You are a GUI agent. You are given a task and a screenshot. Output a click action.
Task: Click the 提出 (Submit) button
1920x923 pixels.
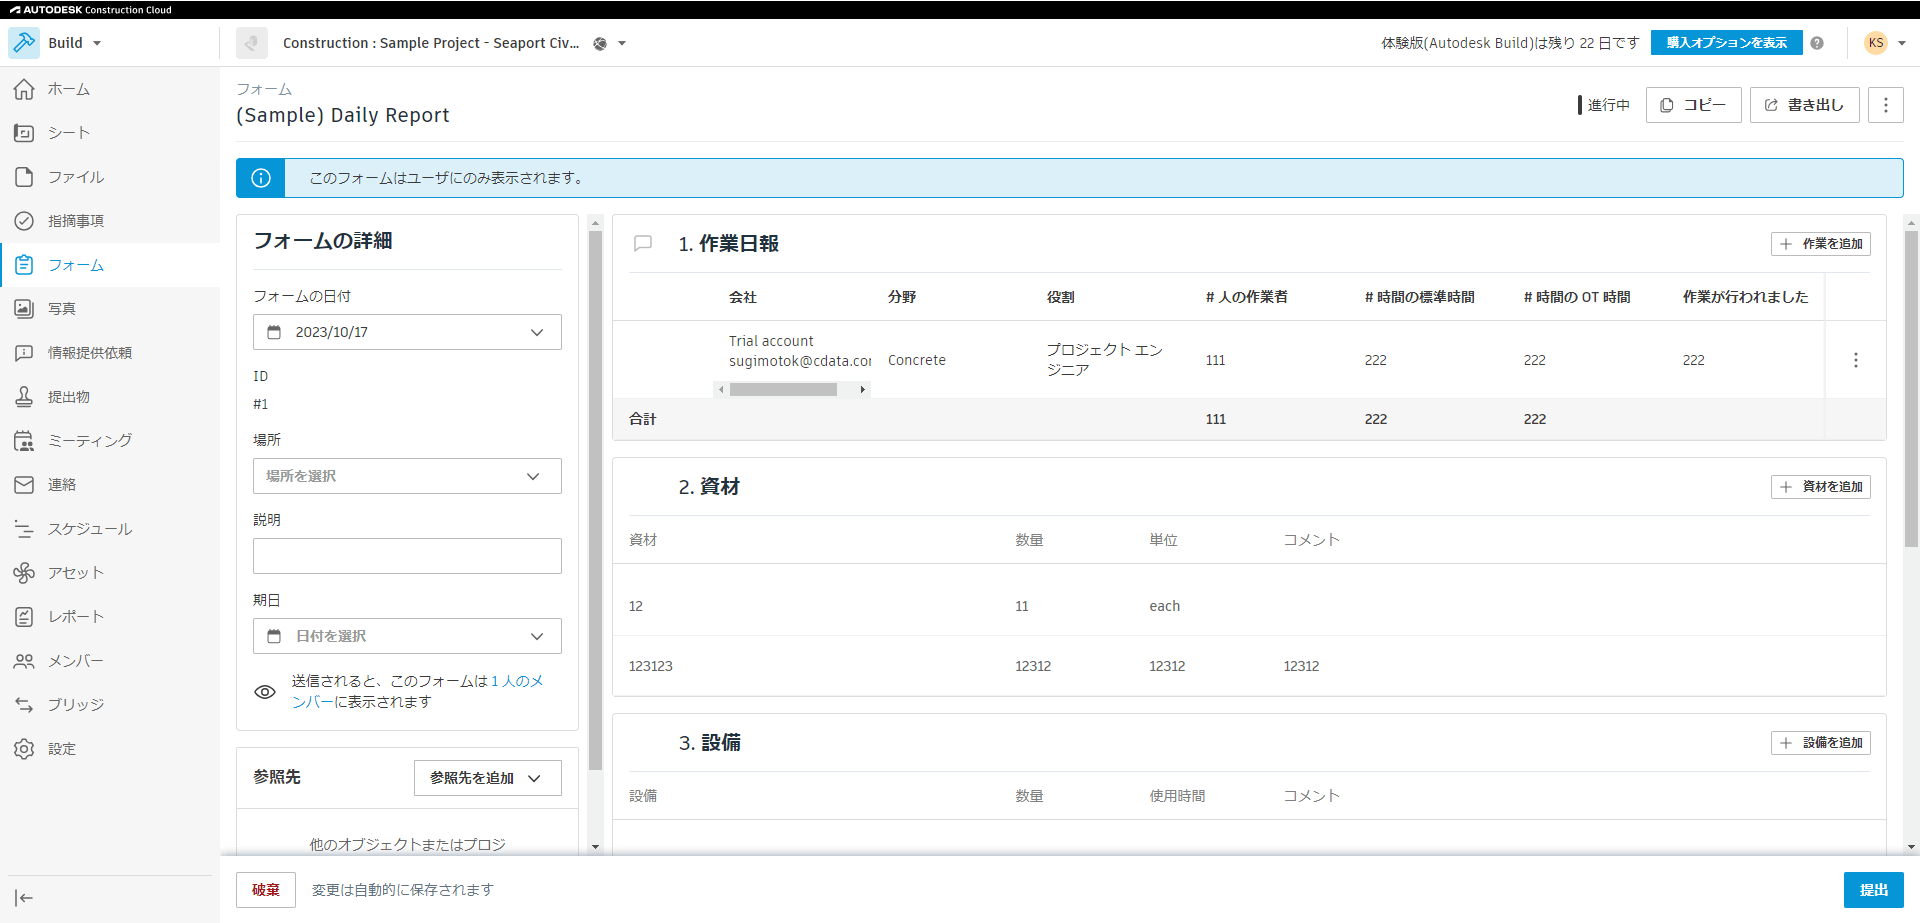click(x=1874, y=890)
